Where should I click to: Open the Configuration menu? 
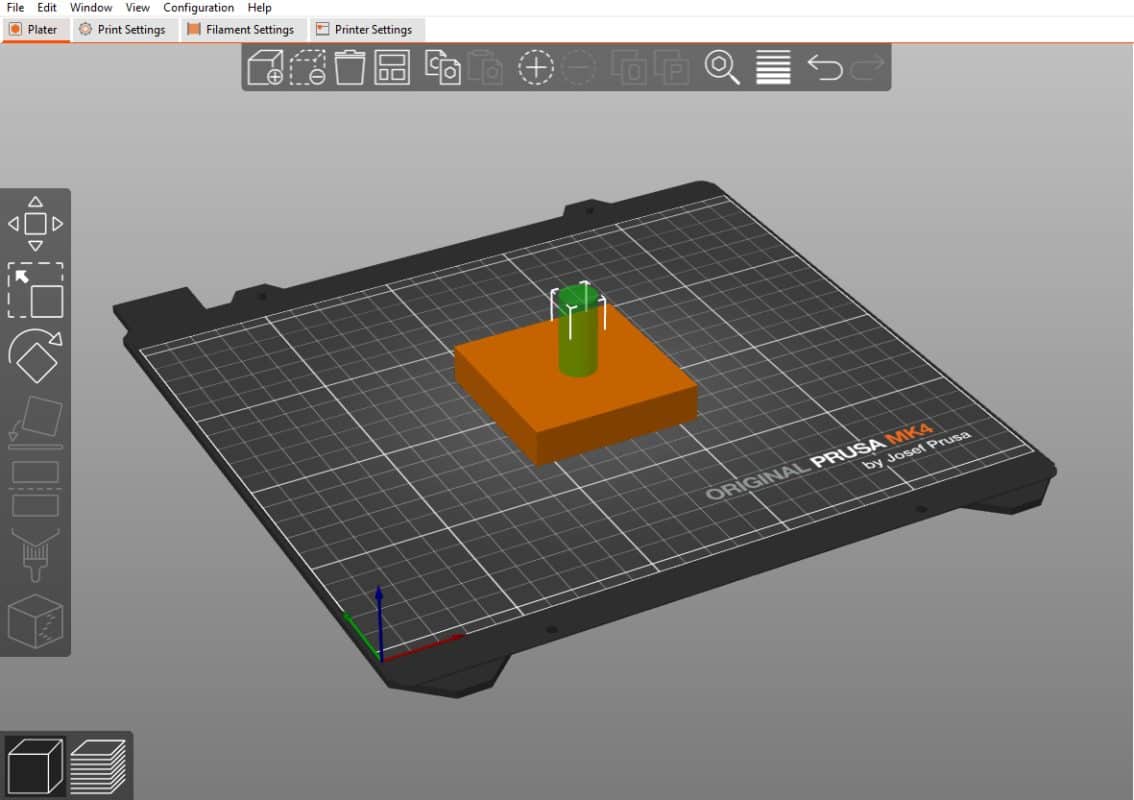[198, 7]
